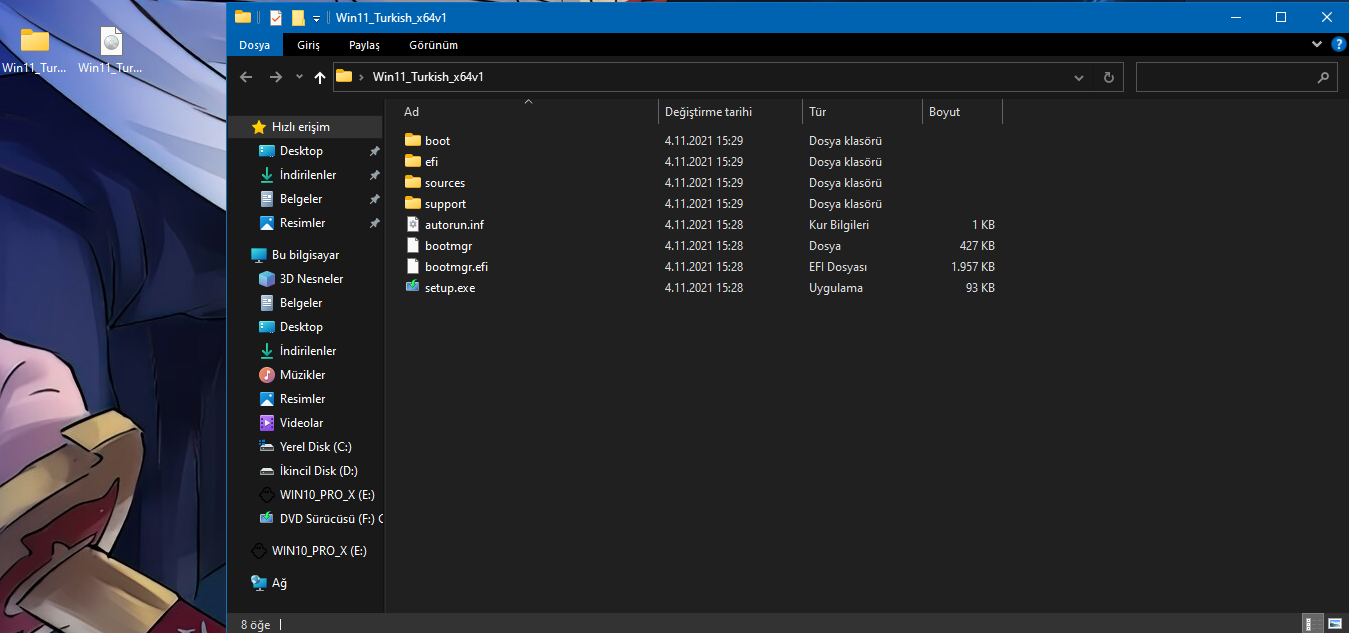Click the 93 KB size cell

pos(980,288)
